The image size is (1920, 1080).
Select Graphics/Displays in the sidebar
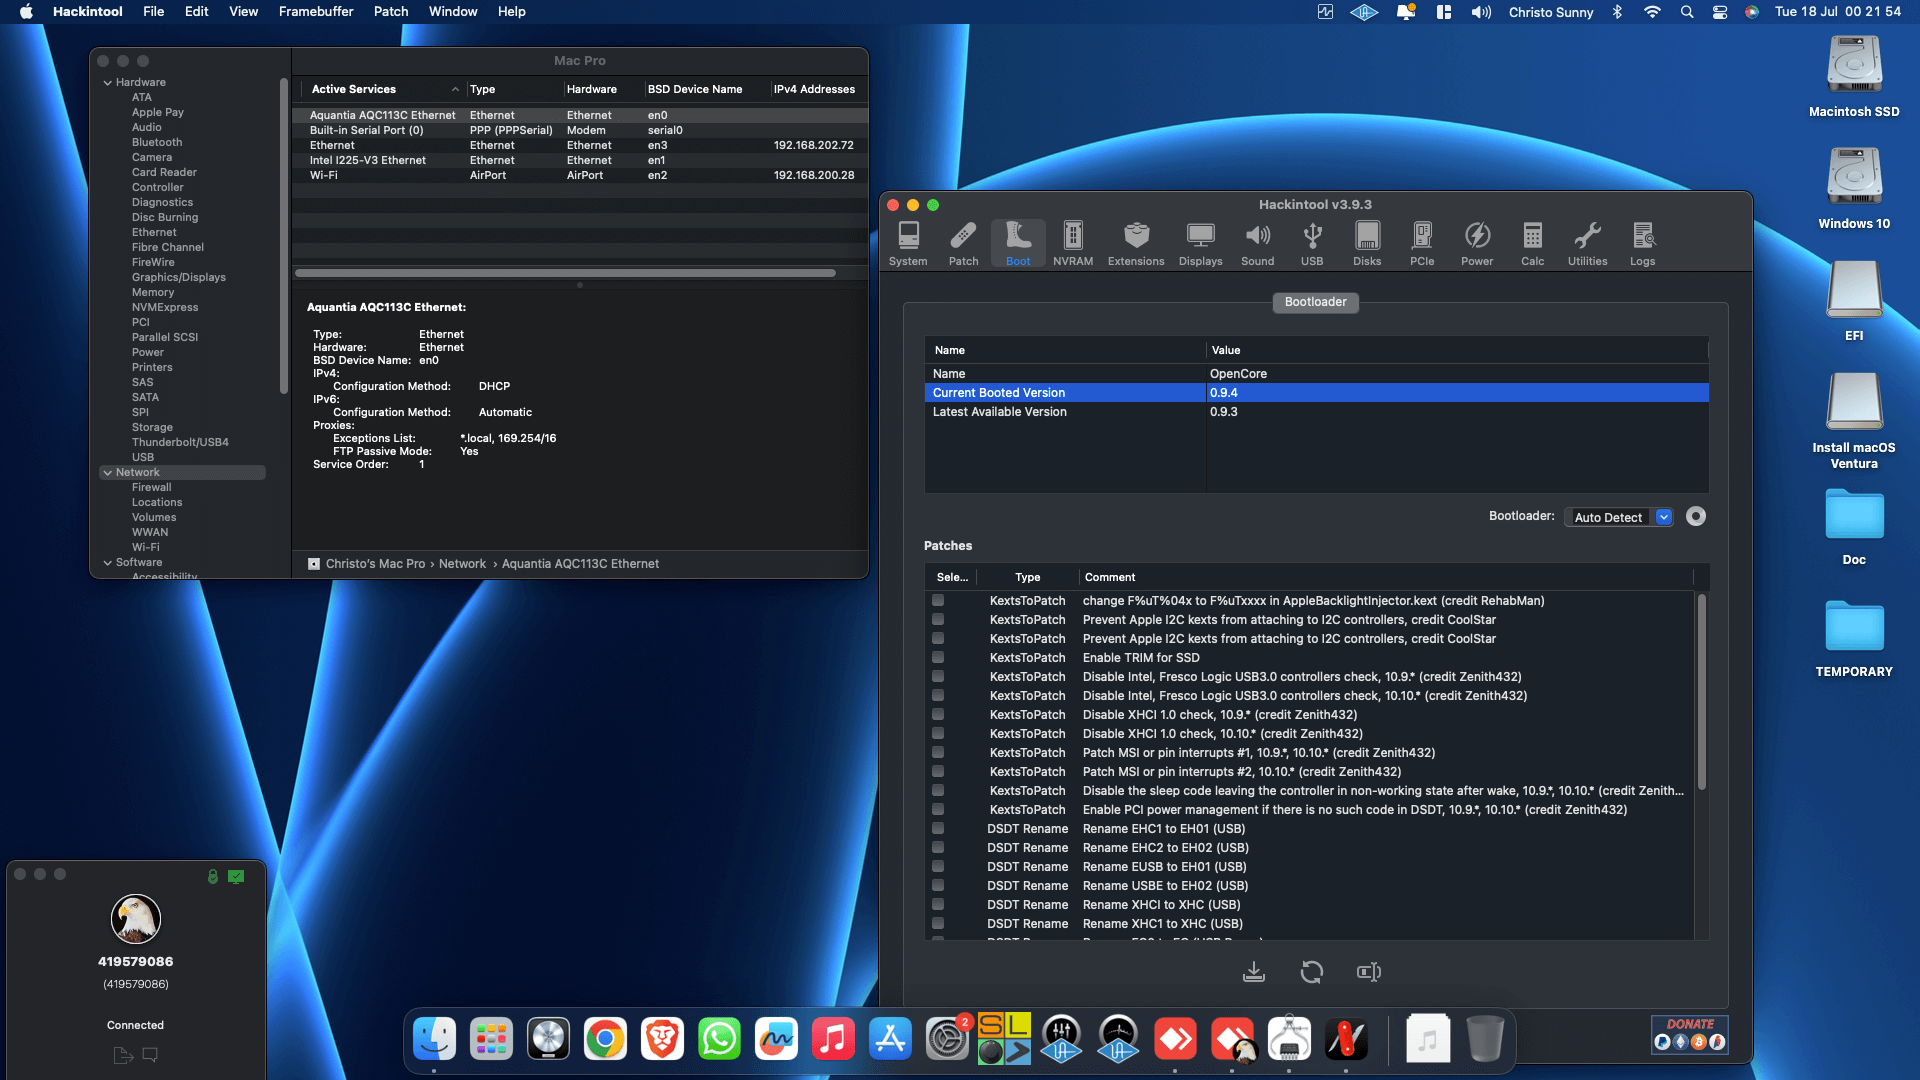tap(179, 278)
